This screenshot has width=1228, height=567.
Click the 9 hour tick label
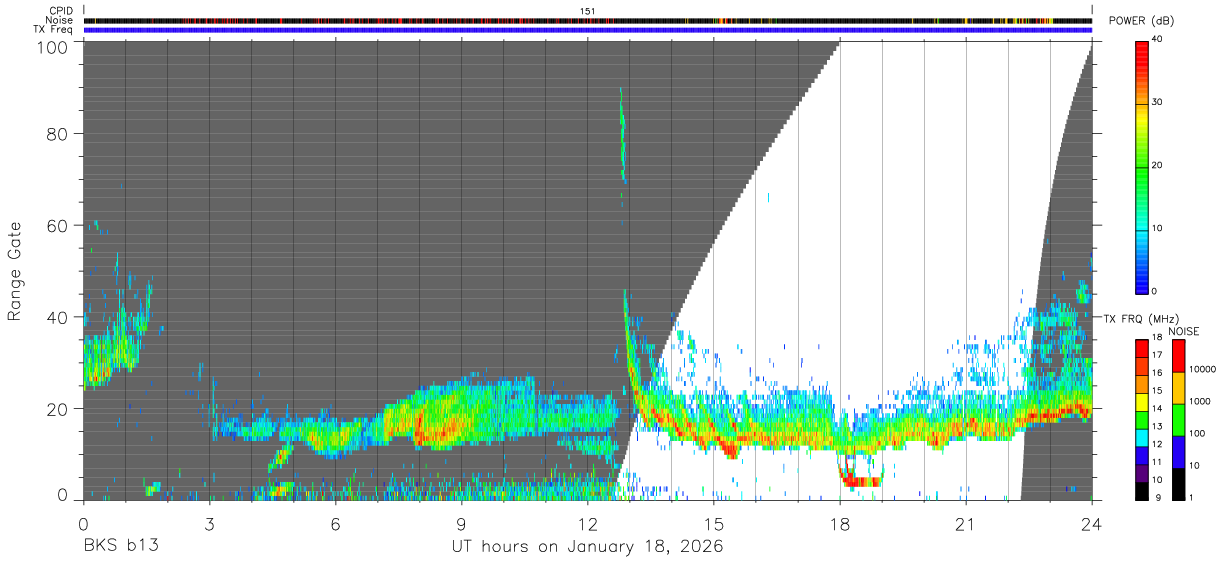coord(461,524)
